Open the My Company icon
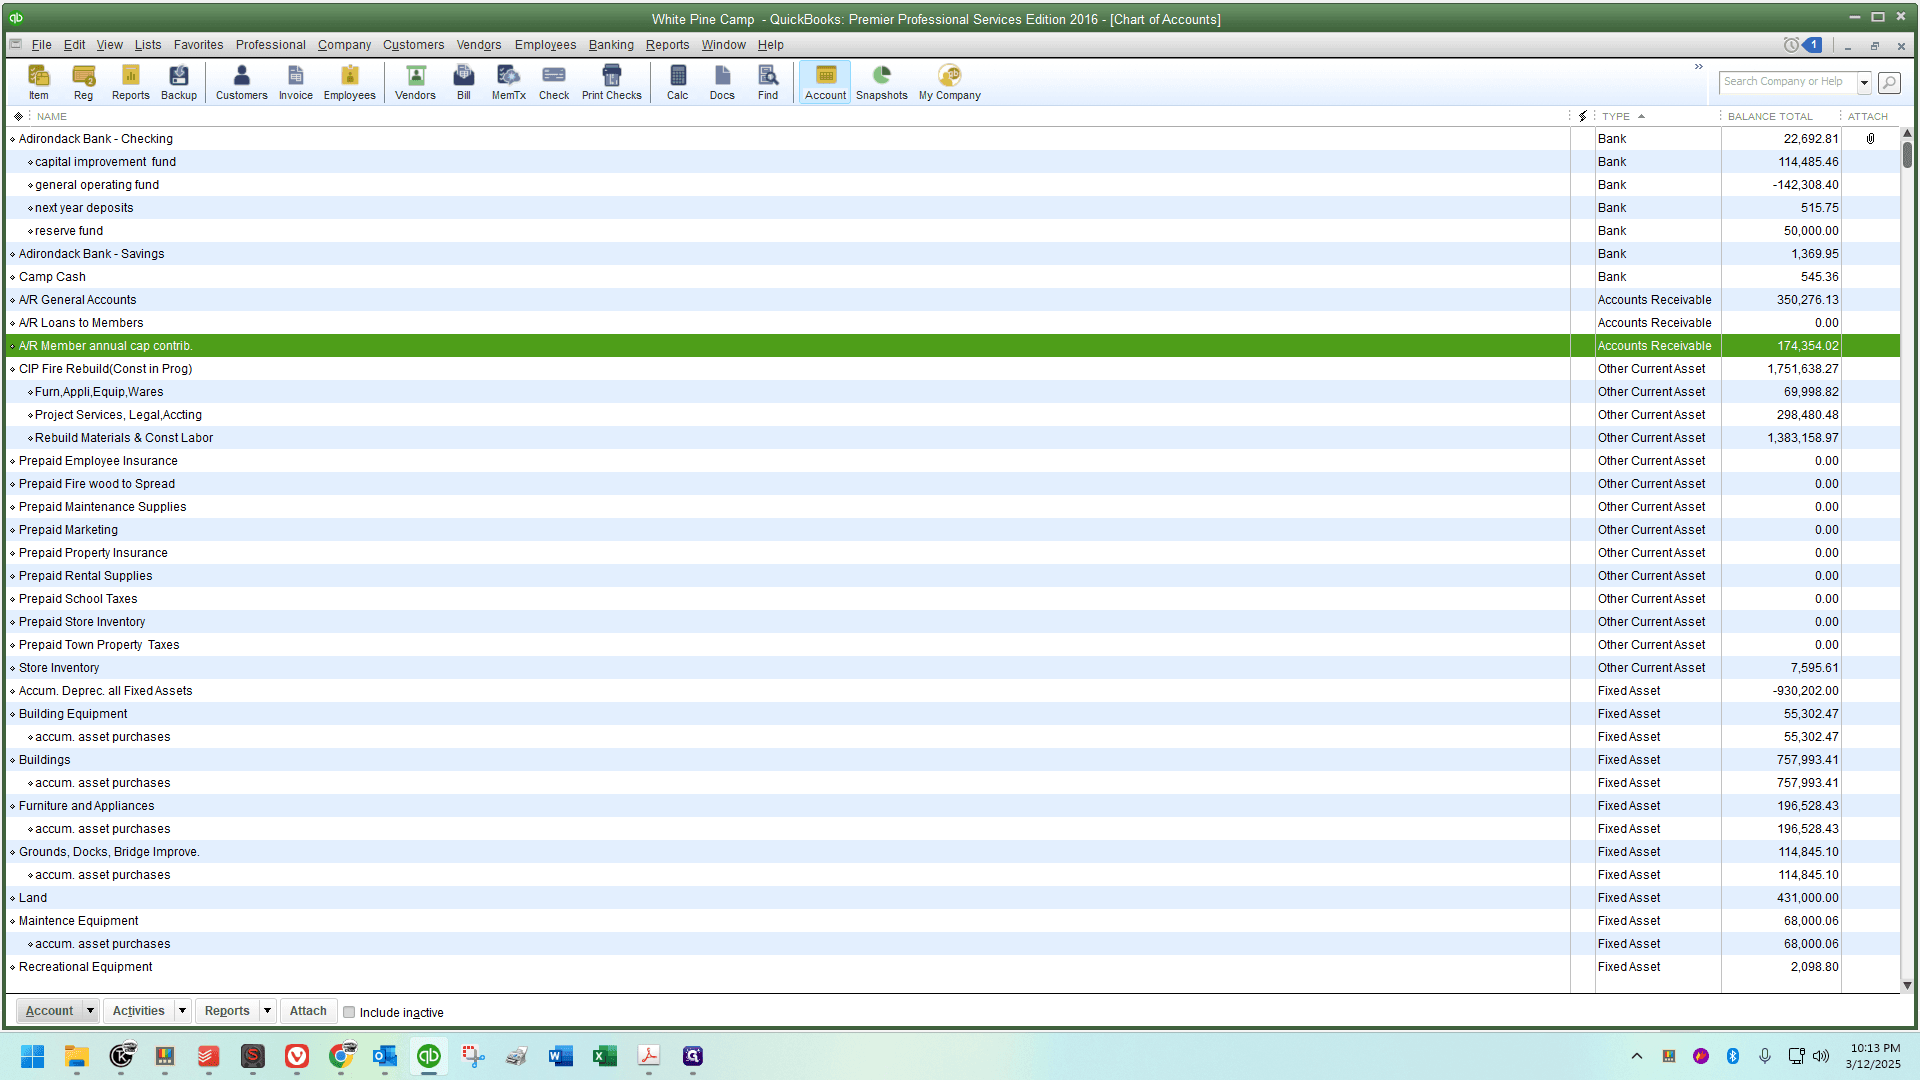 (949, 82)
